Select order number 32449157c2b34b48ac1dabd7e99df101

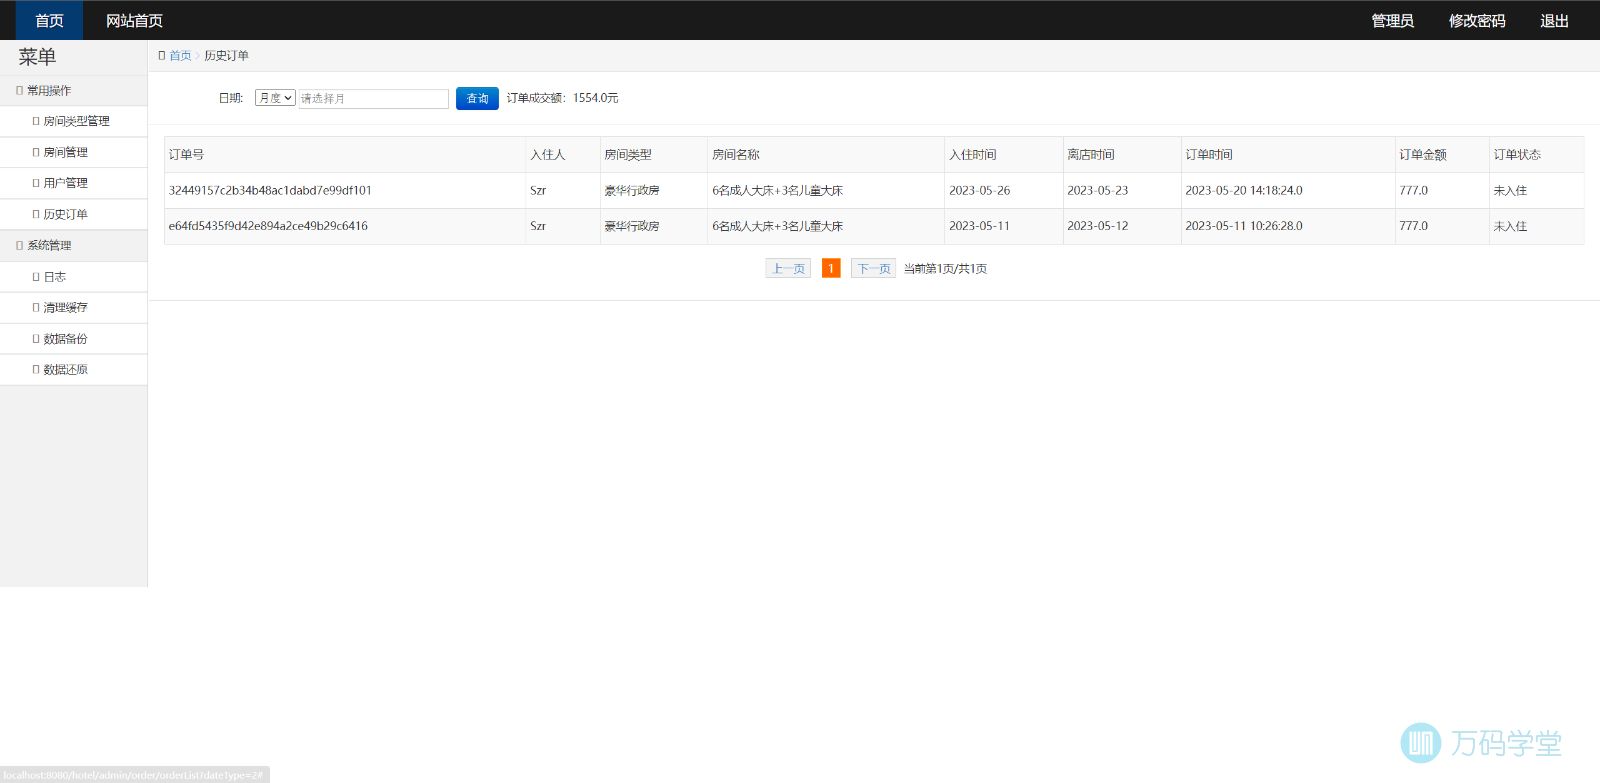pos(270,190)
